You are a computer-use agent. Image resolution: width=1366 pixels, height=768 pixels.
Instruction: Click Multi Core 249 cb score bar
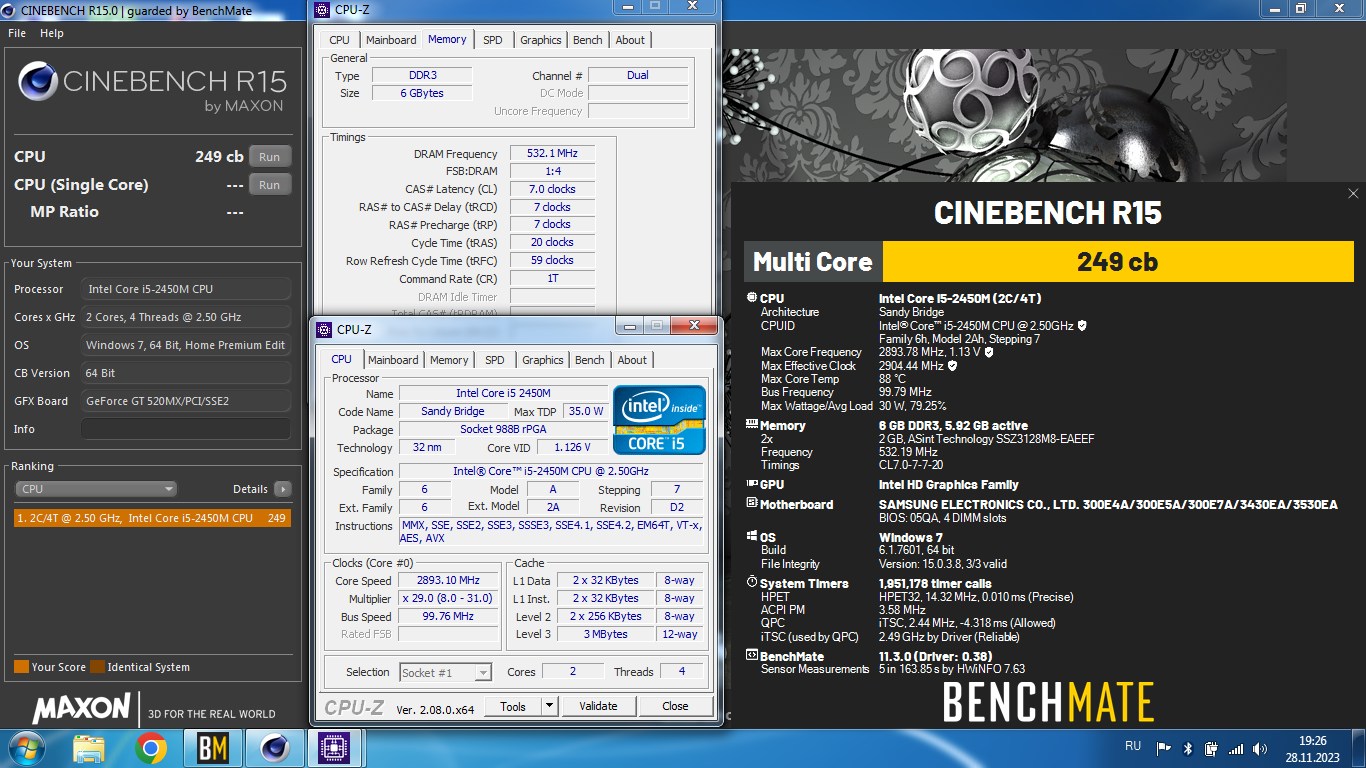1117,262
